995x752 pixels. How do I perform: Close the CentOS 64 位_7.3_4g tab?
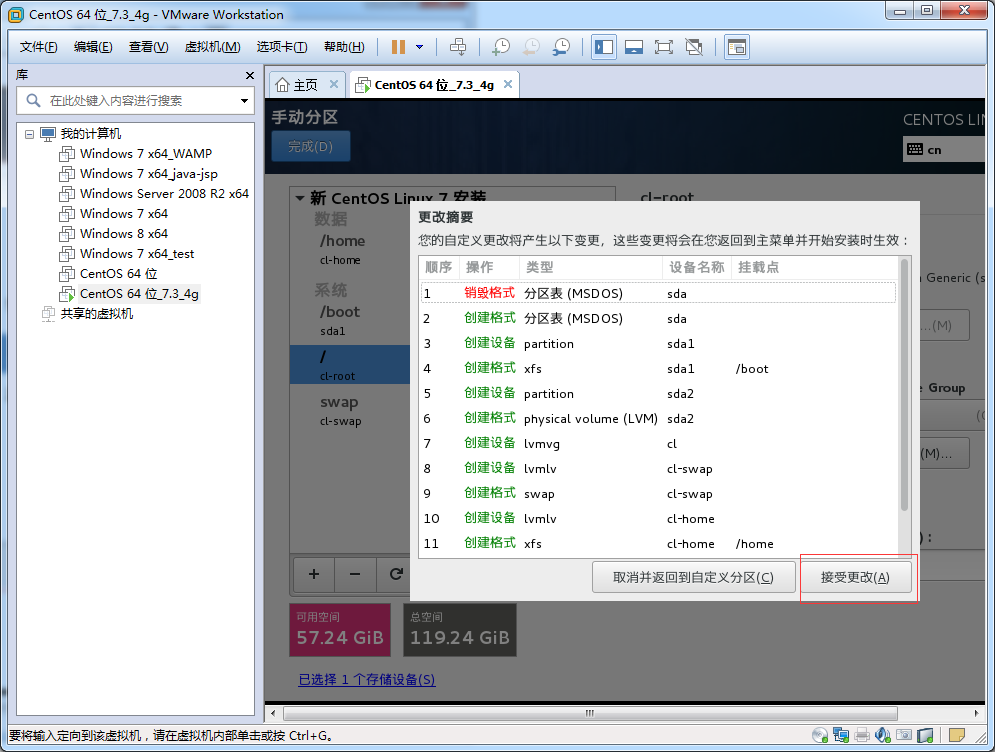tap(508, 84)
